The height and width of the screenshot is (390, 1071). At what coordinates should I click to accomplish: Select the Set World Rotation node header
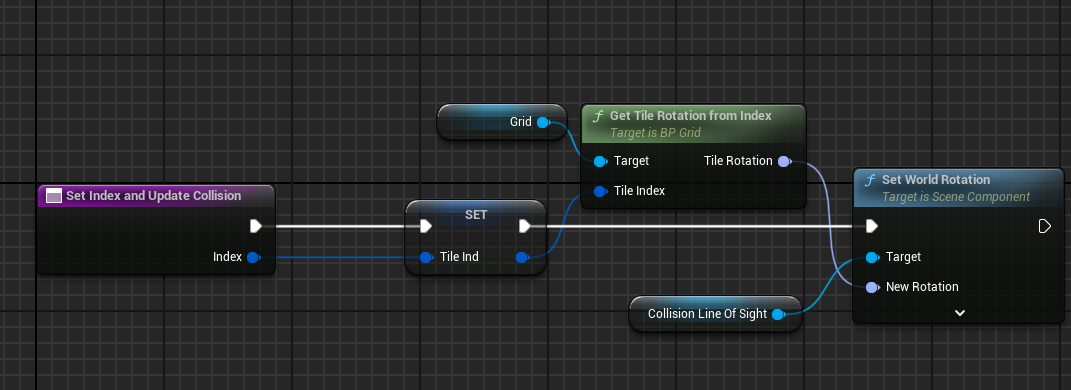pos(958,187)
